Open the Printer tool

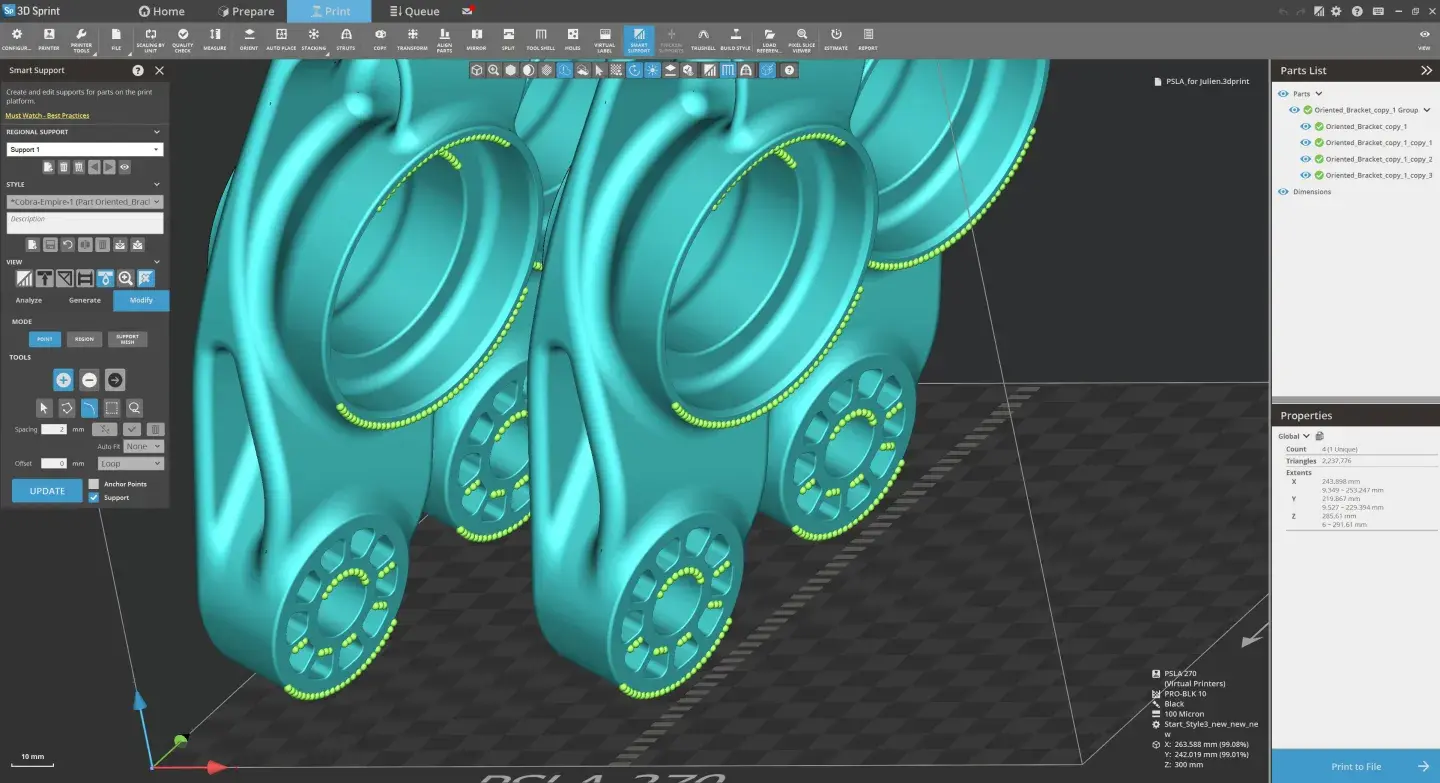coord(48,39)
